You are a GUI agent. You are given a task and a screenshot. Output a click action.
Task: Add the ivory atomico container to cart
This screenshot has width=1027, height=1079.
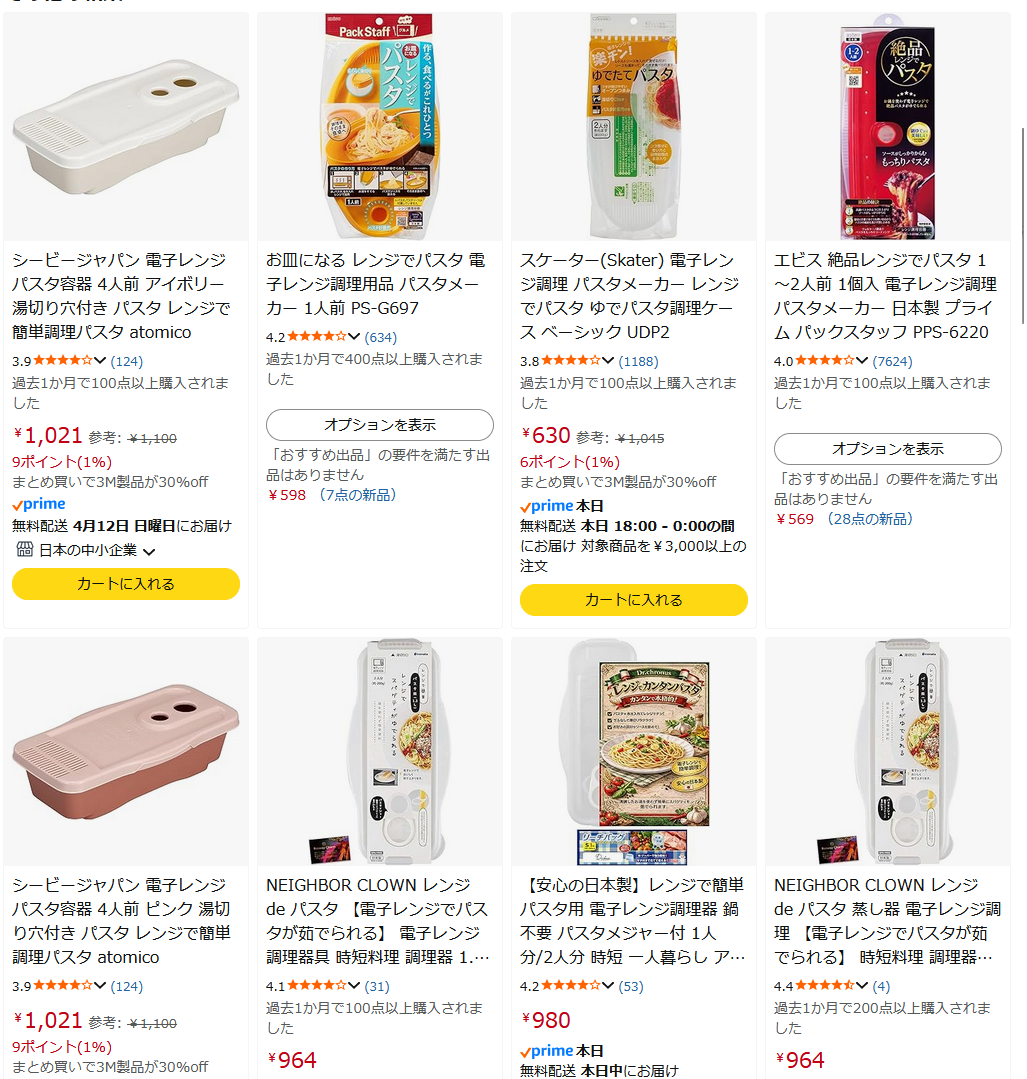pos(126,584)
